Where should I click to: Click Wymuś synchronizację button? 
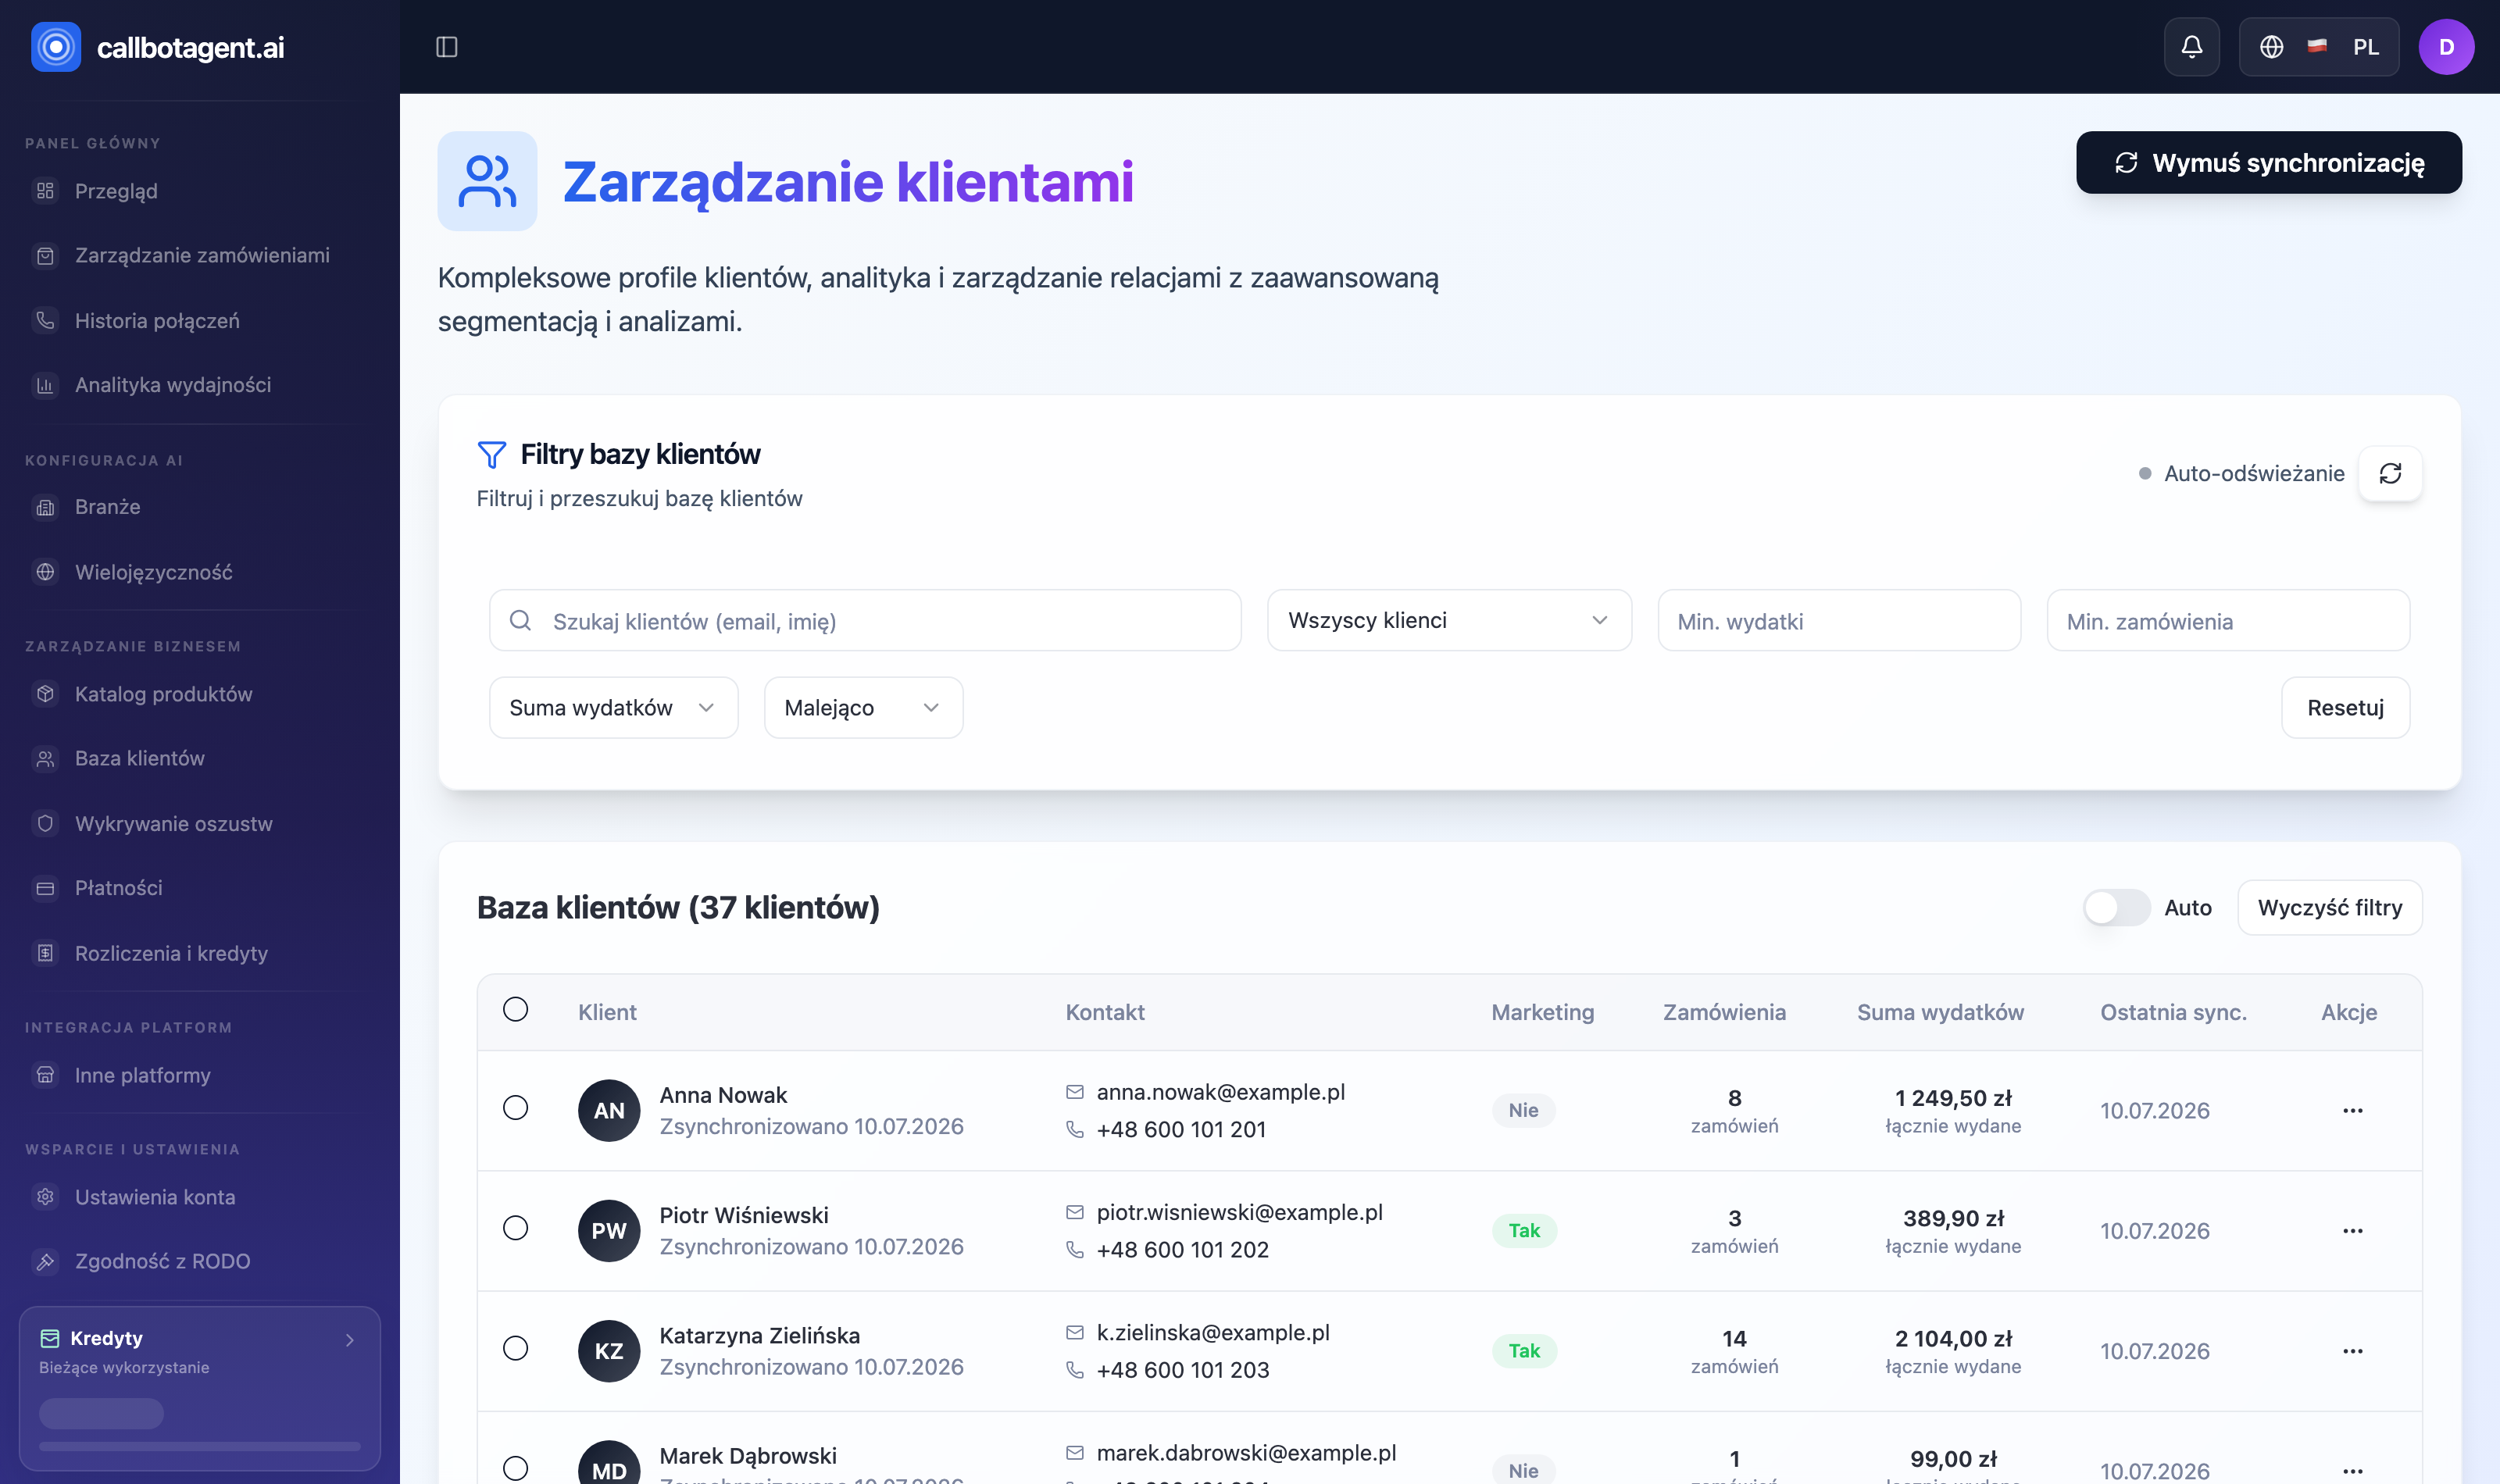[2268, 162]
